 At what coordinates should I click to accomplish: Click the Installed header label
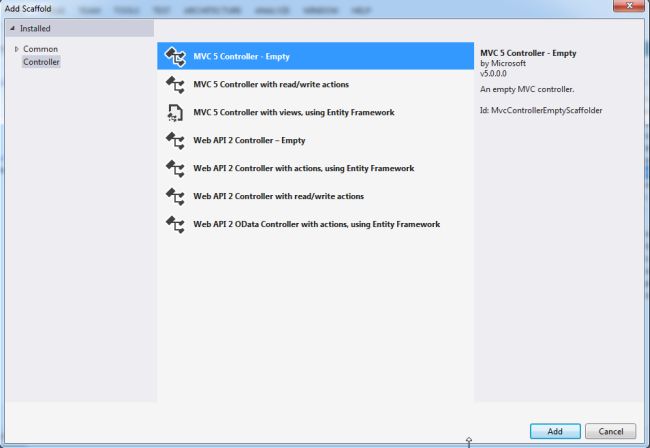click(x=35, y=29)
